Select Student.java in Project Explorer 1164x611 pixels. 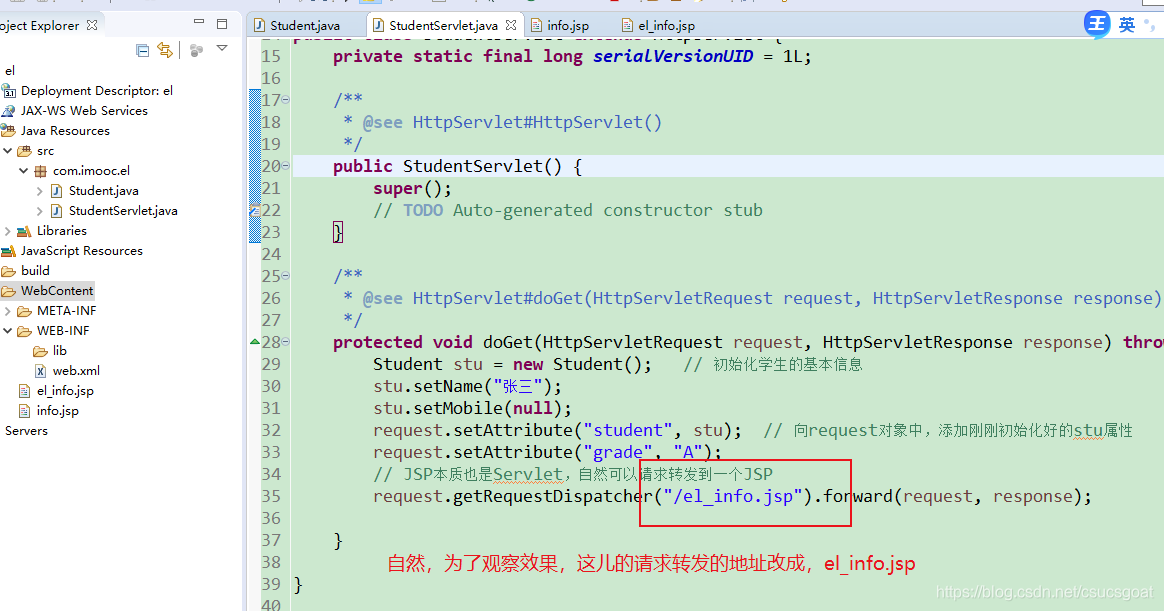[x=103, y=191]
